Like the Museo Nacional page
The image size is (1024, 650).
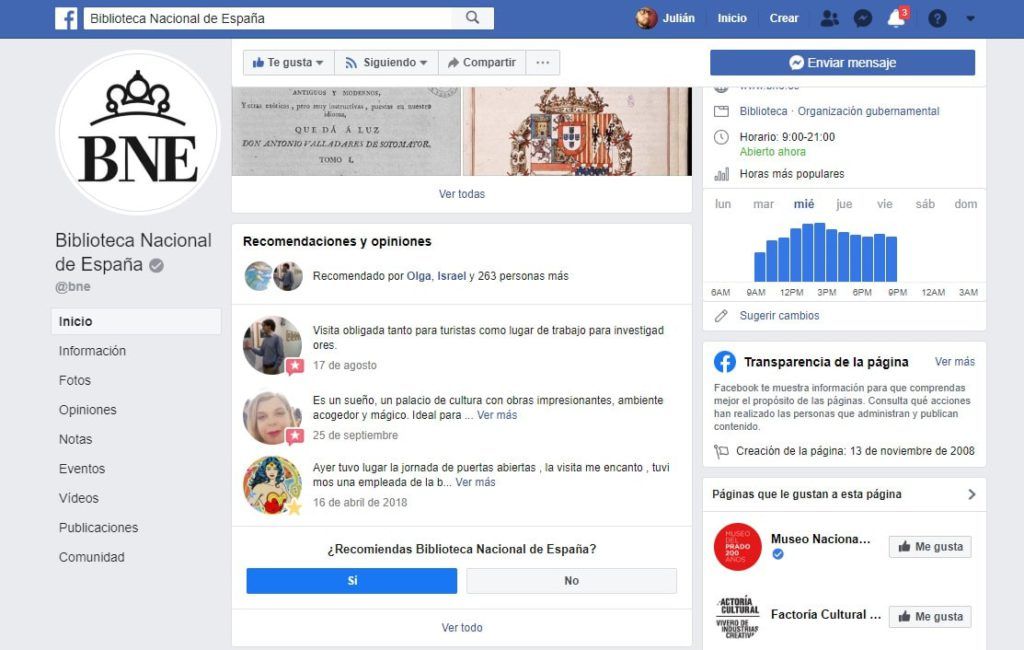(930, 547)
